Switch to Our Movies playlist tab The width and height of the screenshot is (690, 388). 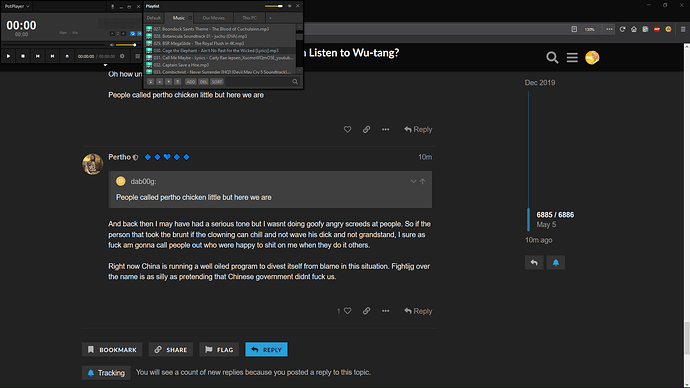(213, 18)
